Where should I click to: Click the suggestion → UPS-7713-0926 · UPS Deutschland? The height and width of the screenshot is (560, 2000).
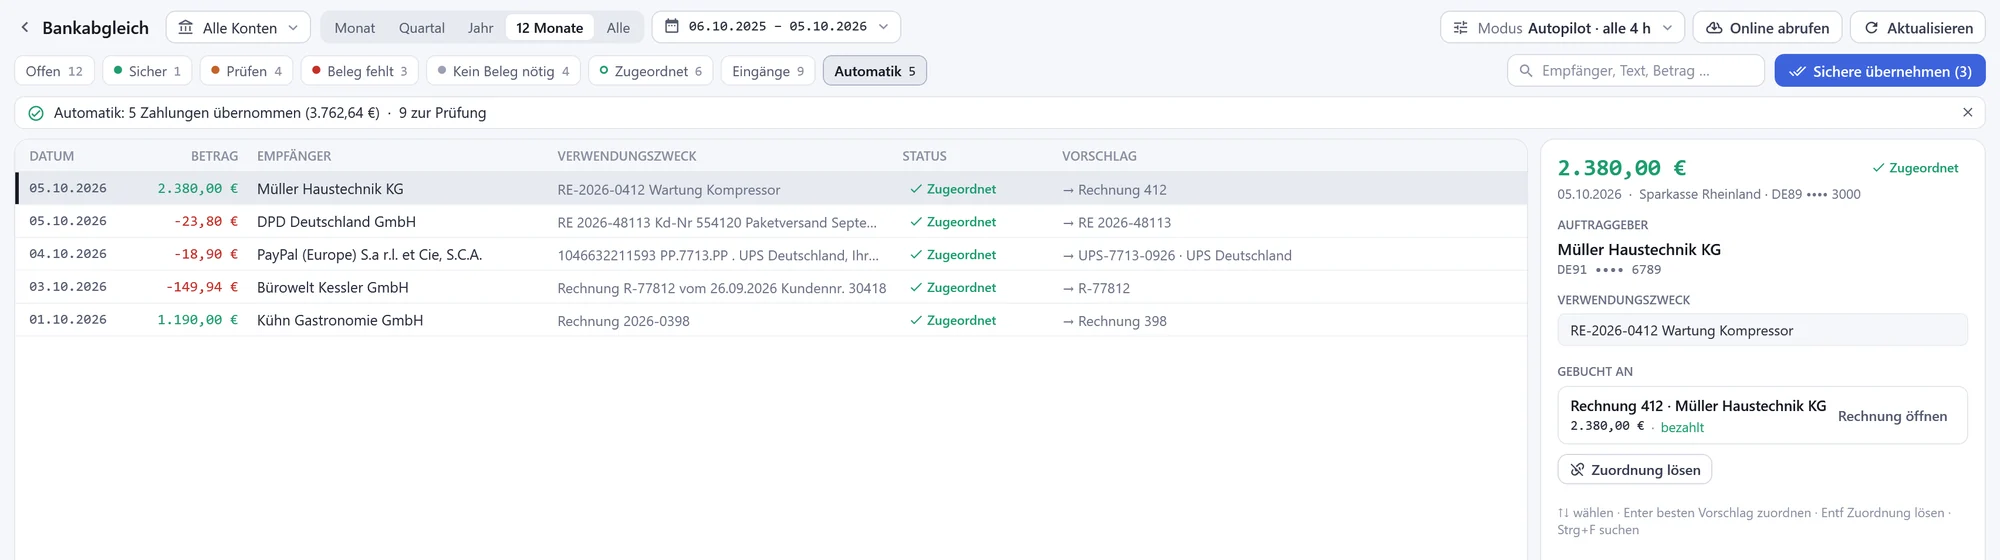[1177, 255]
